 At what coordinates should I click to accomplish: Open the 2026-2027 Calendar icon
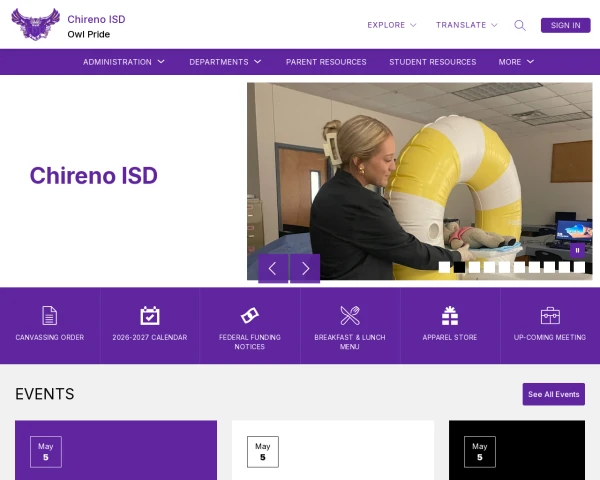pyautogui.click(x=150, y=315)
